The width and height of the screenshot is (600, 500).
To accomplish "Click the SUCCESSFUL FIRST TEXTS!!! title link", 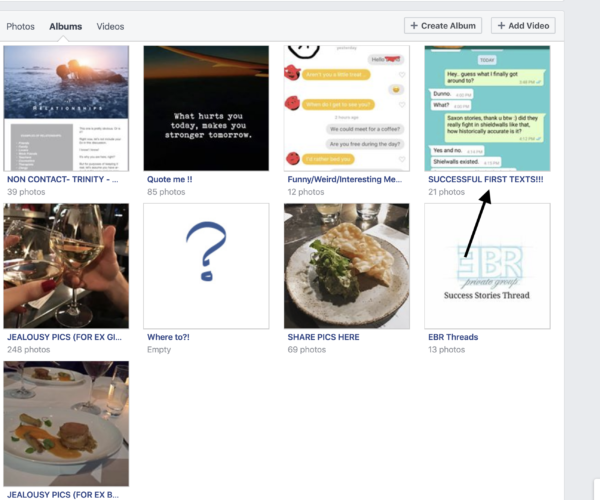I will pos(486,179).
